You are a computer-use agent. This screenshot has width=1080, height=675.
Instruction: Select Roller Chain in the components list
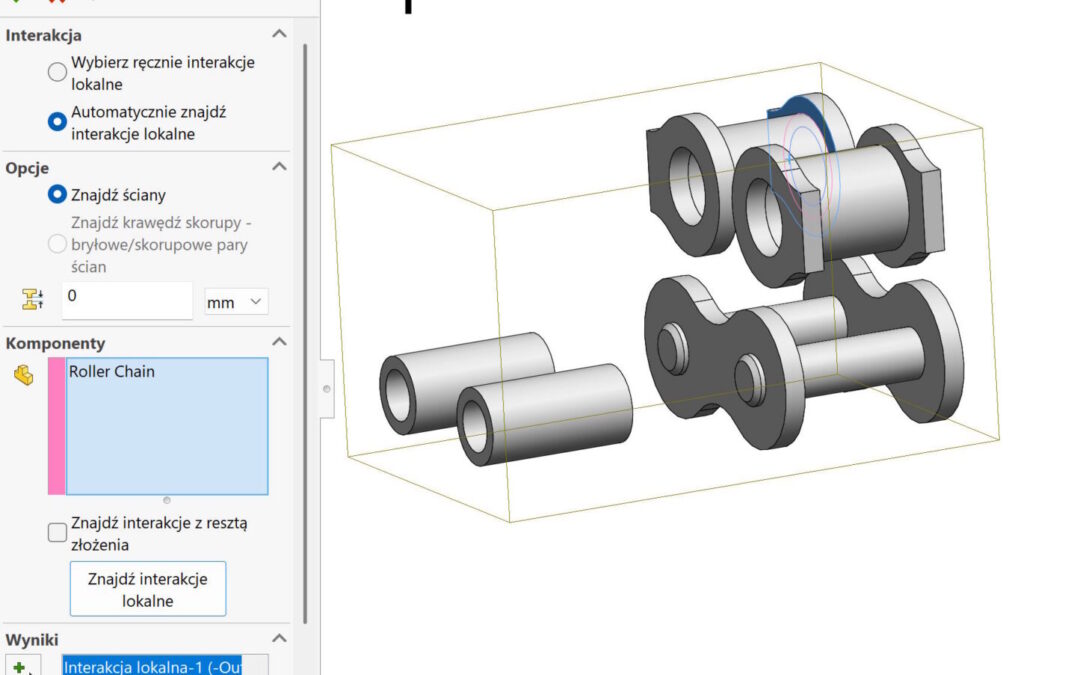click(112, 372)
